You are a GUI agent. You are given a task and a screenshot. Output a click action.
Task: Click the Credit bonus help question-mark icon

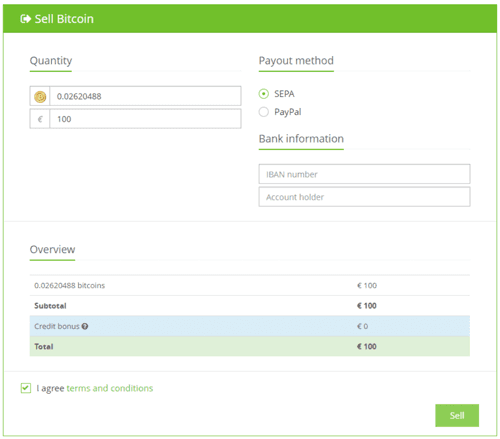[85, 326]
